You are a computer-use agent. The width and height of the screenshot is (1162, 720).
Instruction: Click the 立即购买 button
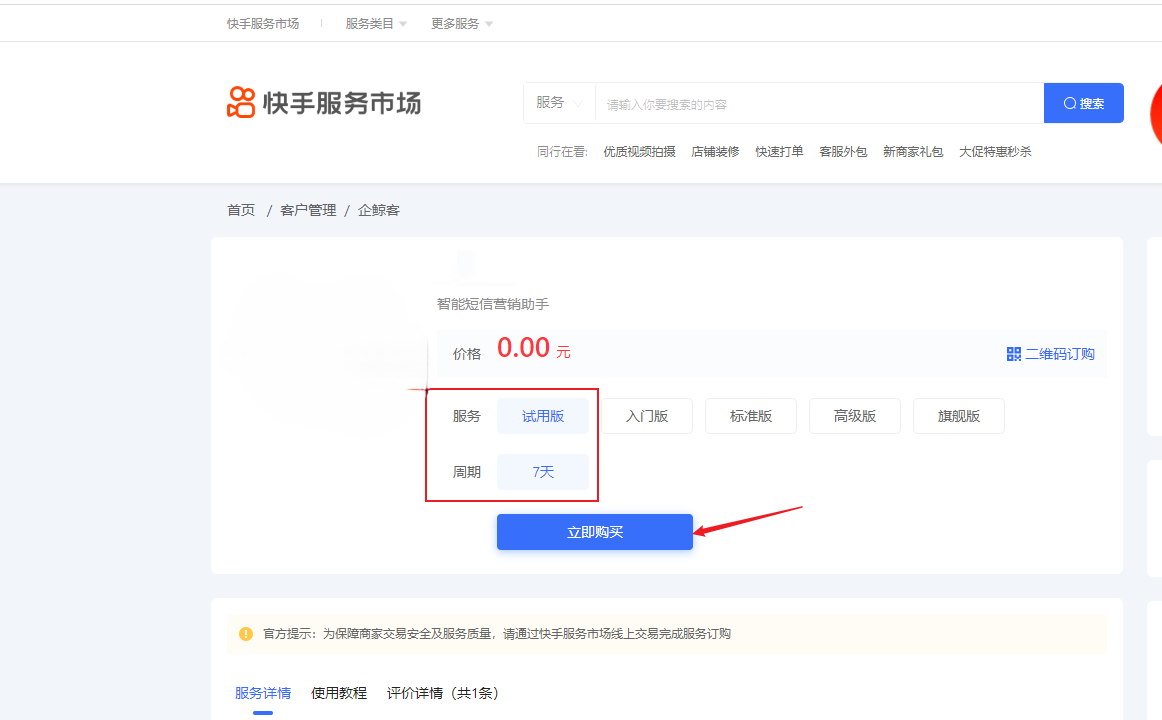click(x=594, y=532)
